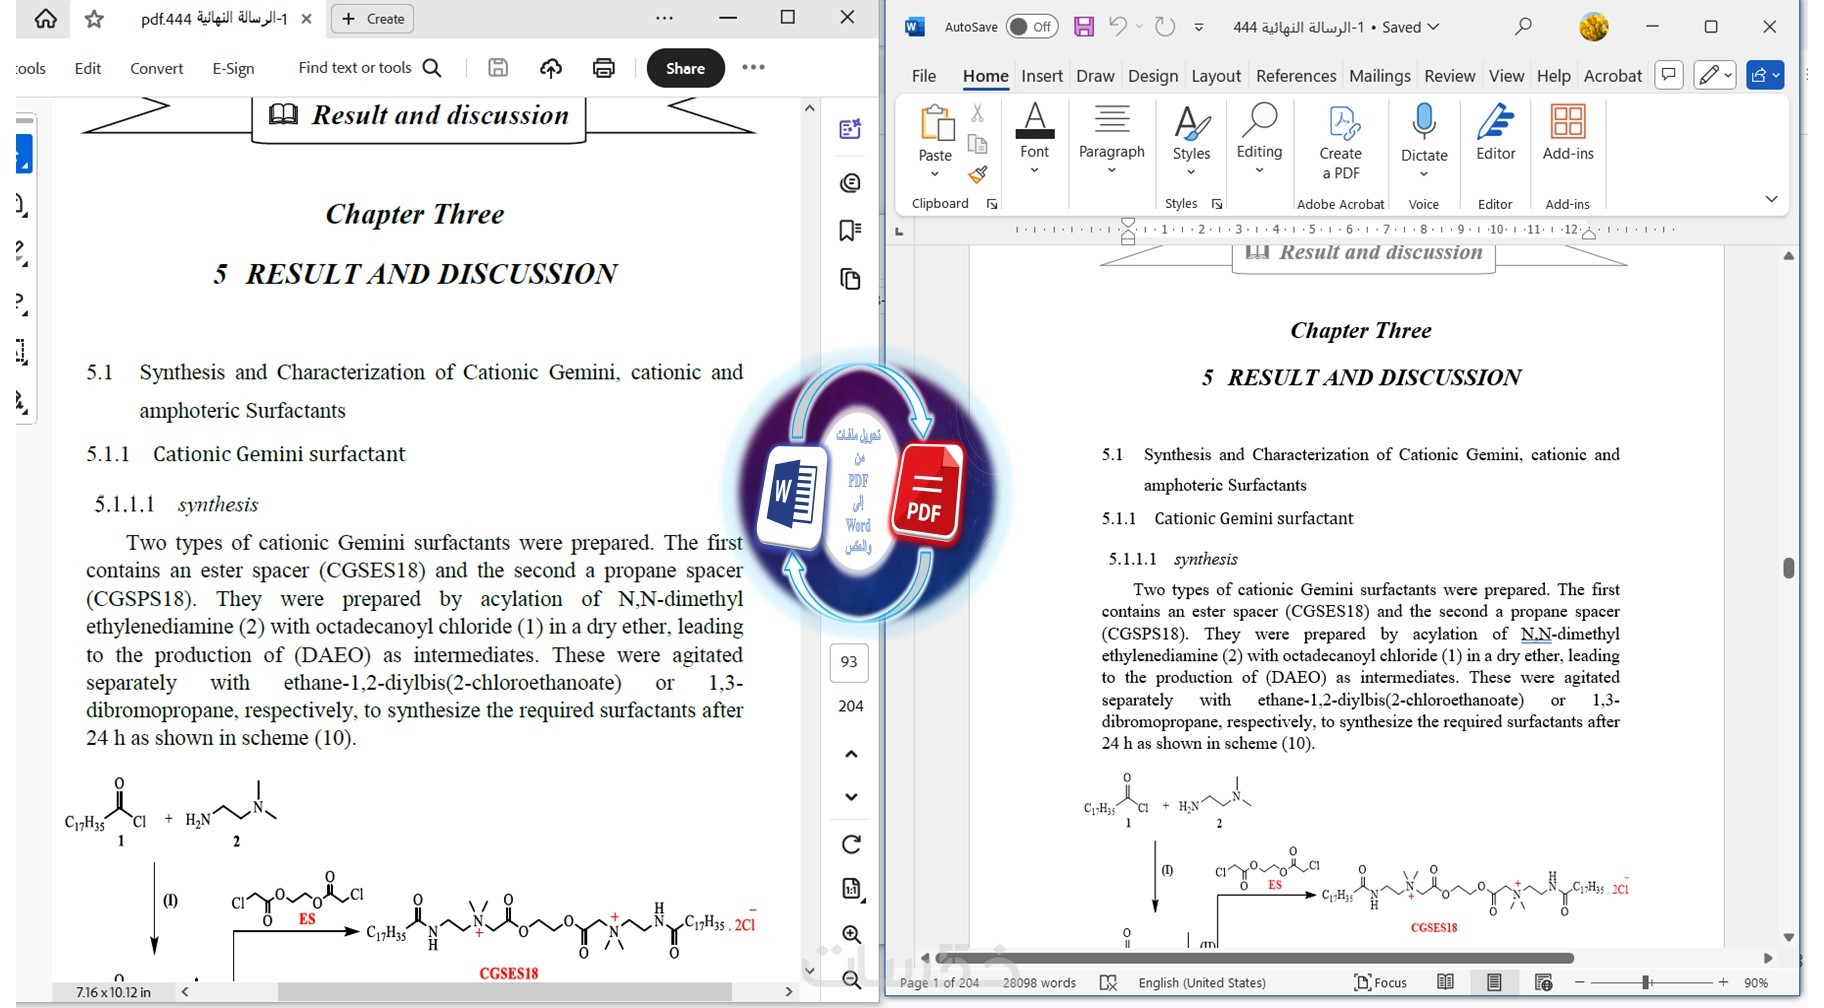Click the Save icon in Word title bar

click(1084, 27)
